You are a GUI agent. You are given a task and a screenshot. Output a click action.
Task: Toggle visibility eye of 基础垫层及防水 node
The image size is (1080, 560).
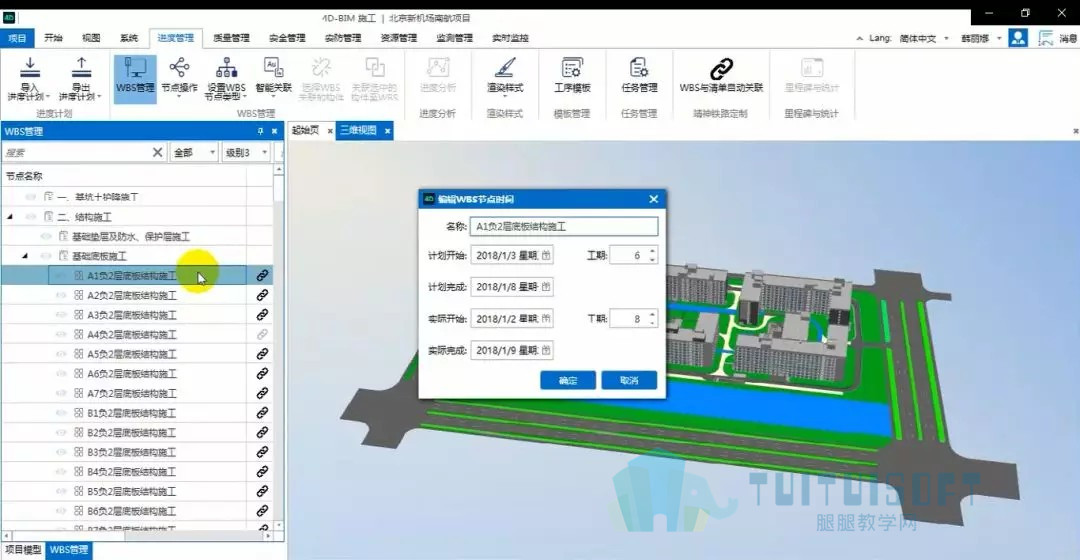(x=46, y=236)
